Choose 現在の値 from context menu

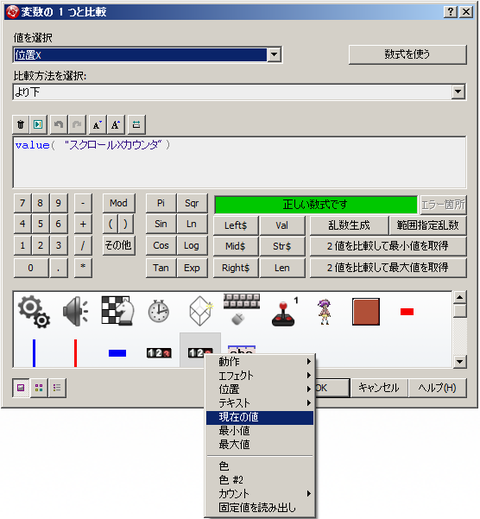tap(260, 417)
